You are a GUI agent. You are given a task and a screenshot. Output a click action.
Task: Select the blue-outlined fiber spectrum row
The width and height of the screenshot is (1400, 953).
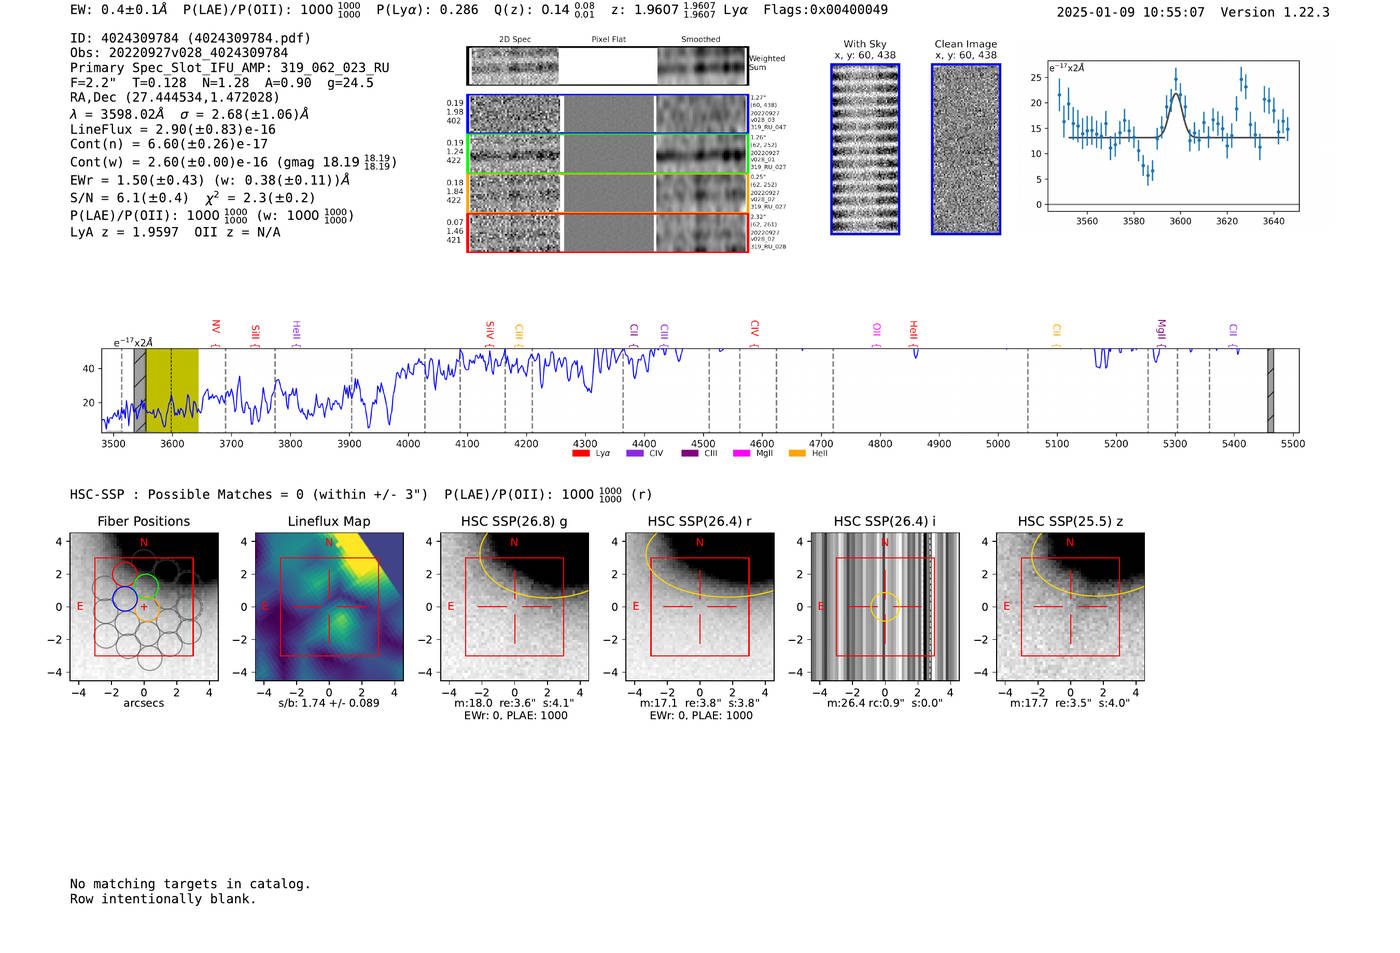[x=608, y=114]
